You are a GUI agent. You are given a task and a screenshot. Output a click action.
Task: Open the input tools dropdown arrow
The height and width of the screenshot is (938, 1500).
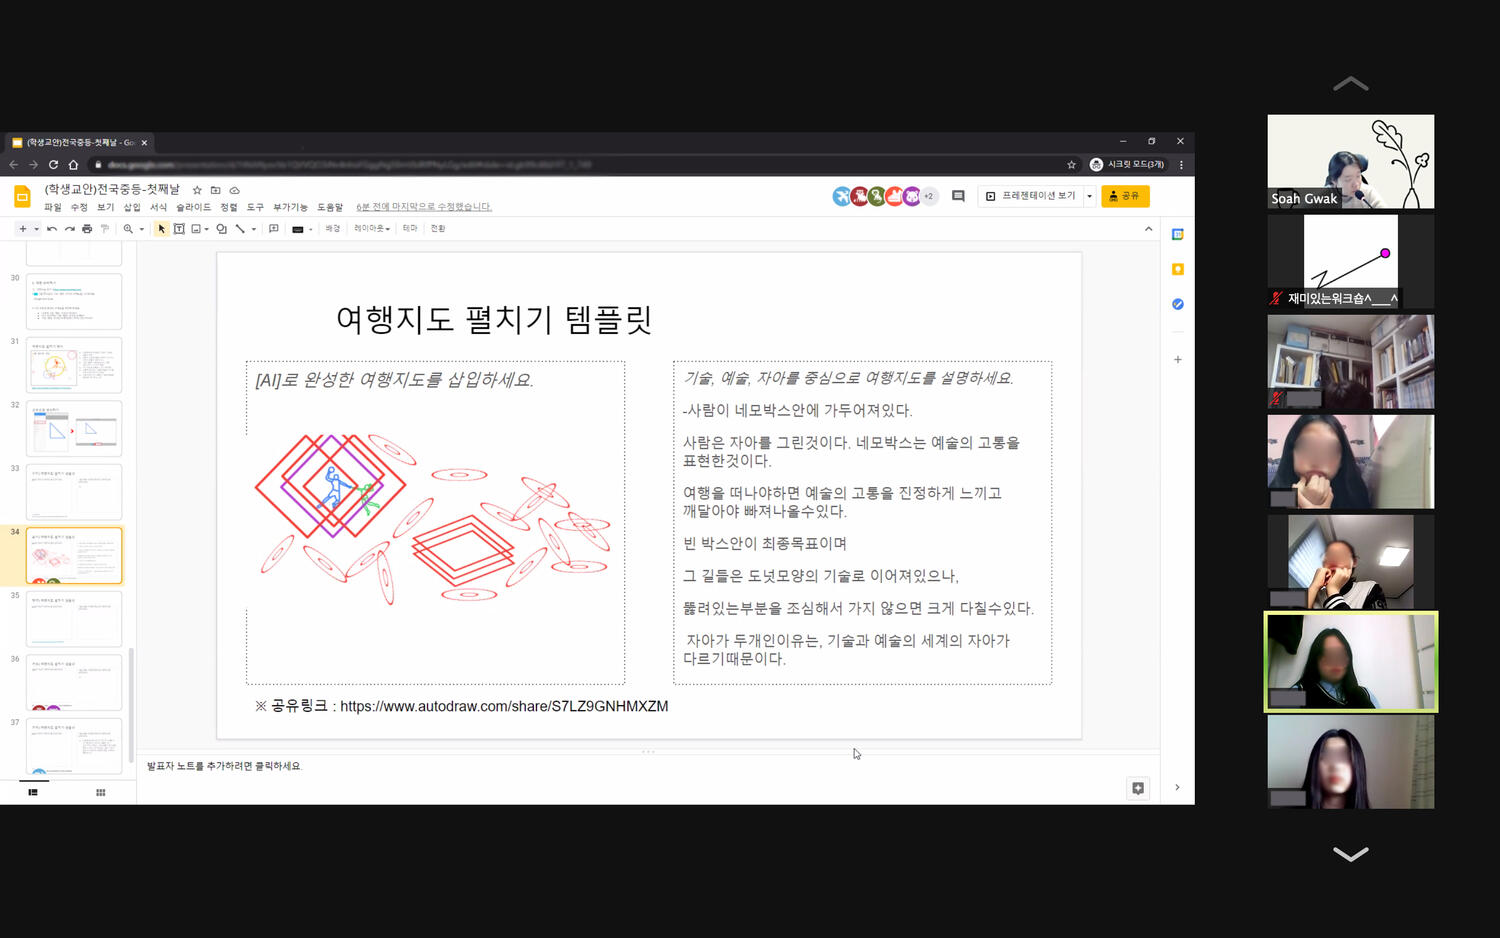click(311, 229)
